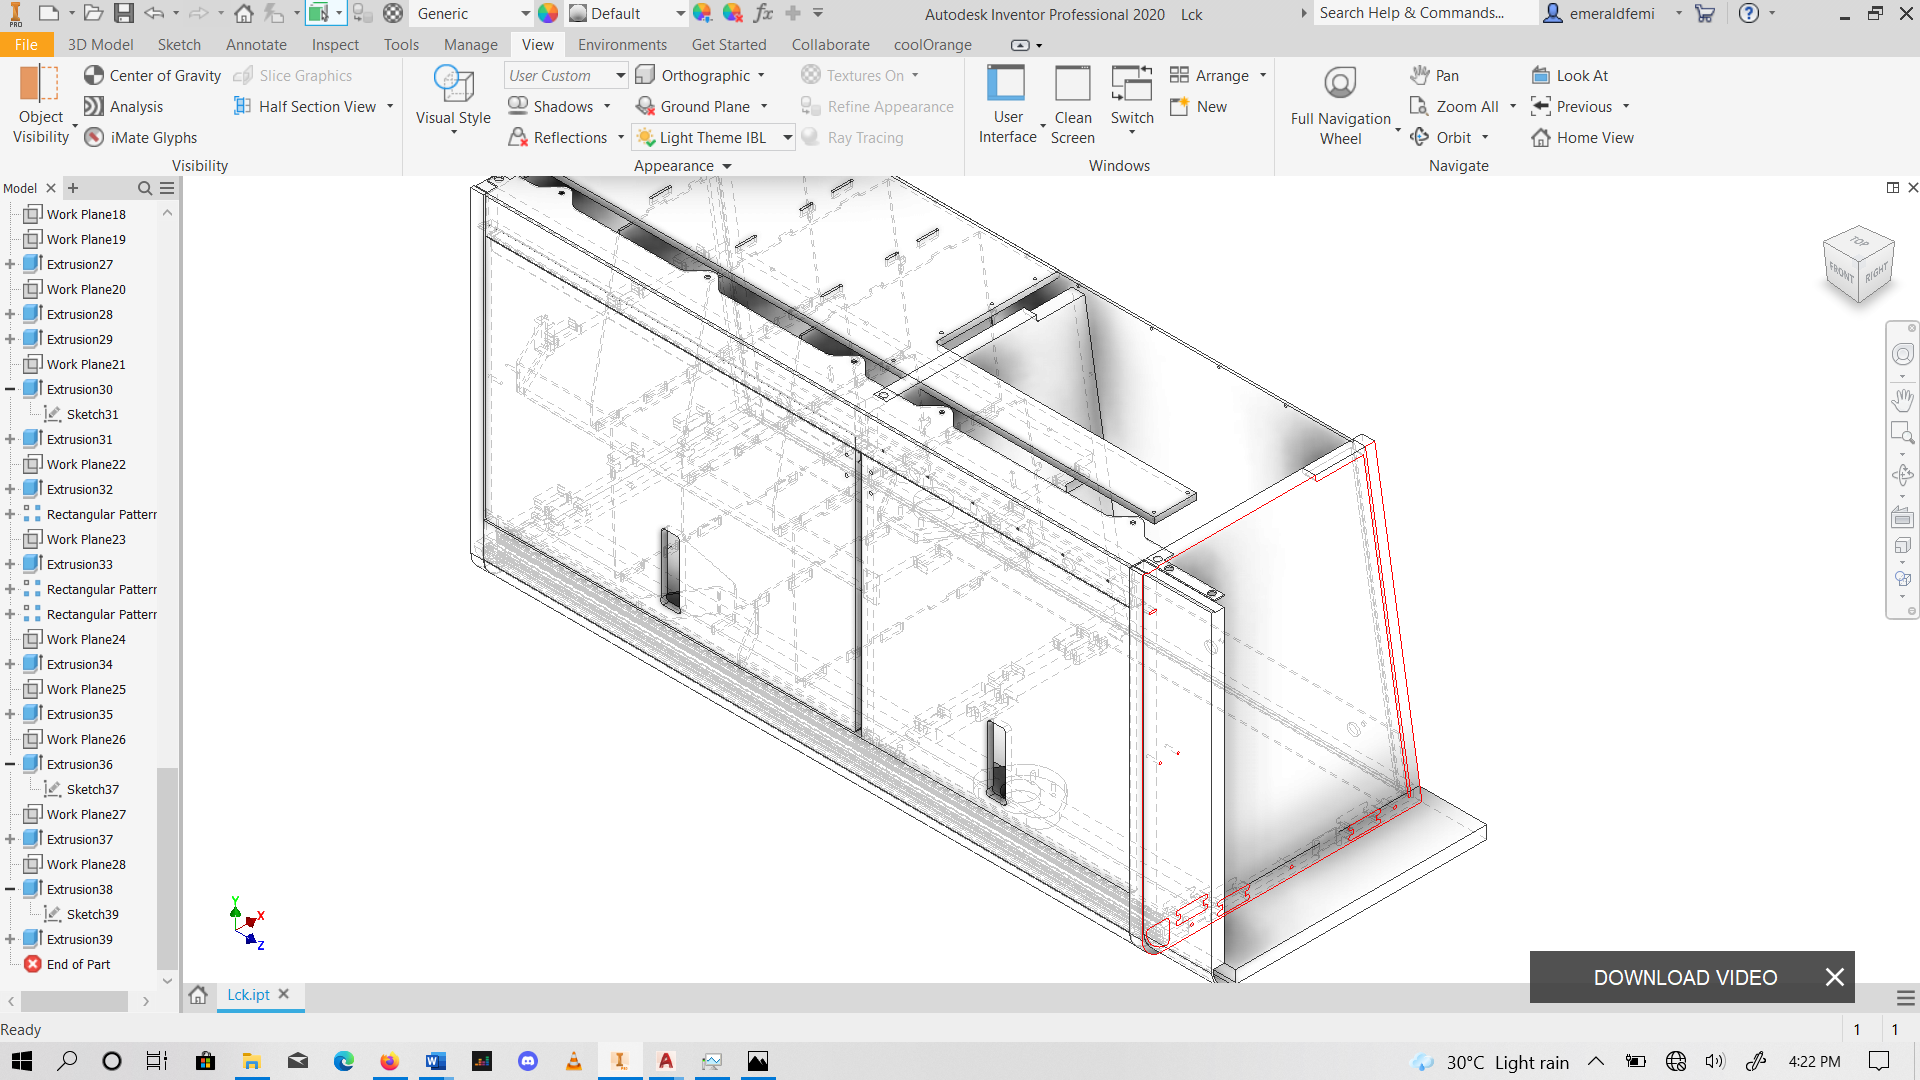The height and width of the screenshot is (1080, 1920).
Task: Toggle iMate Glyphs visibility
Action: coord(140,138)
